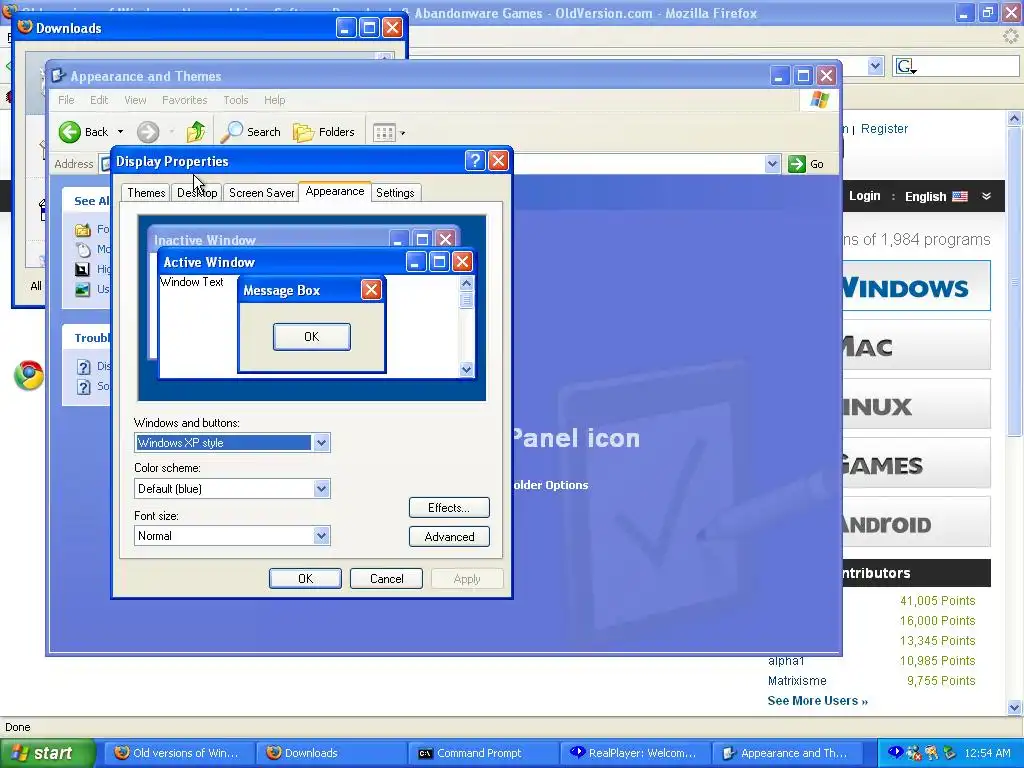Switch to Appearance and Th... taskbar item

788,753
